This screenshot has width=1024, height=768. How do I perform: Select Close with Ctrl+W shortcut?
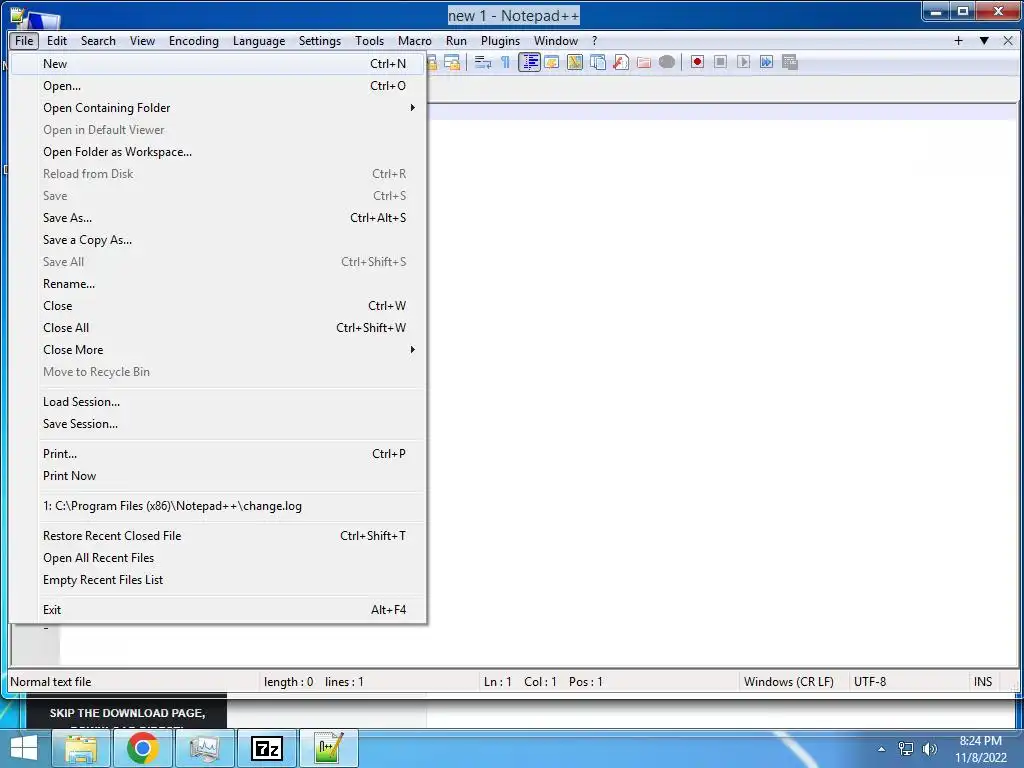tap(219, 306)
